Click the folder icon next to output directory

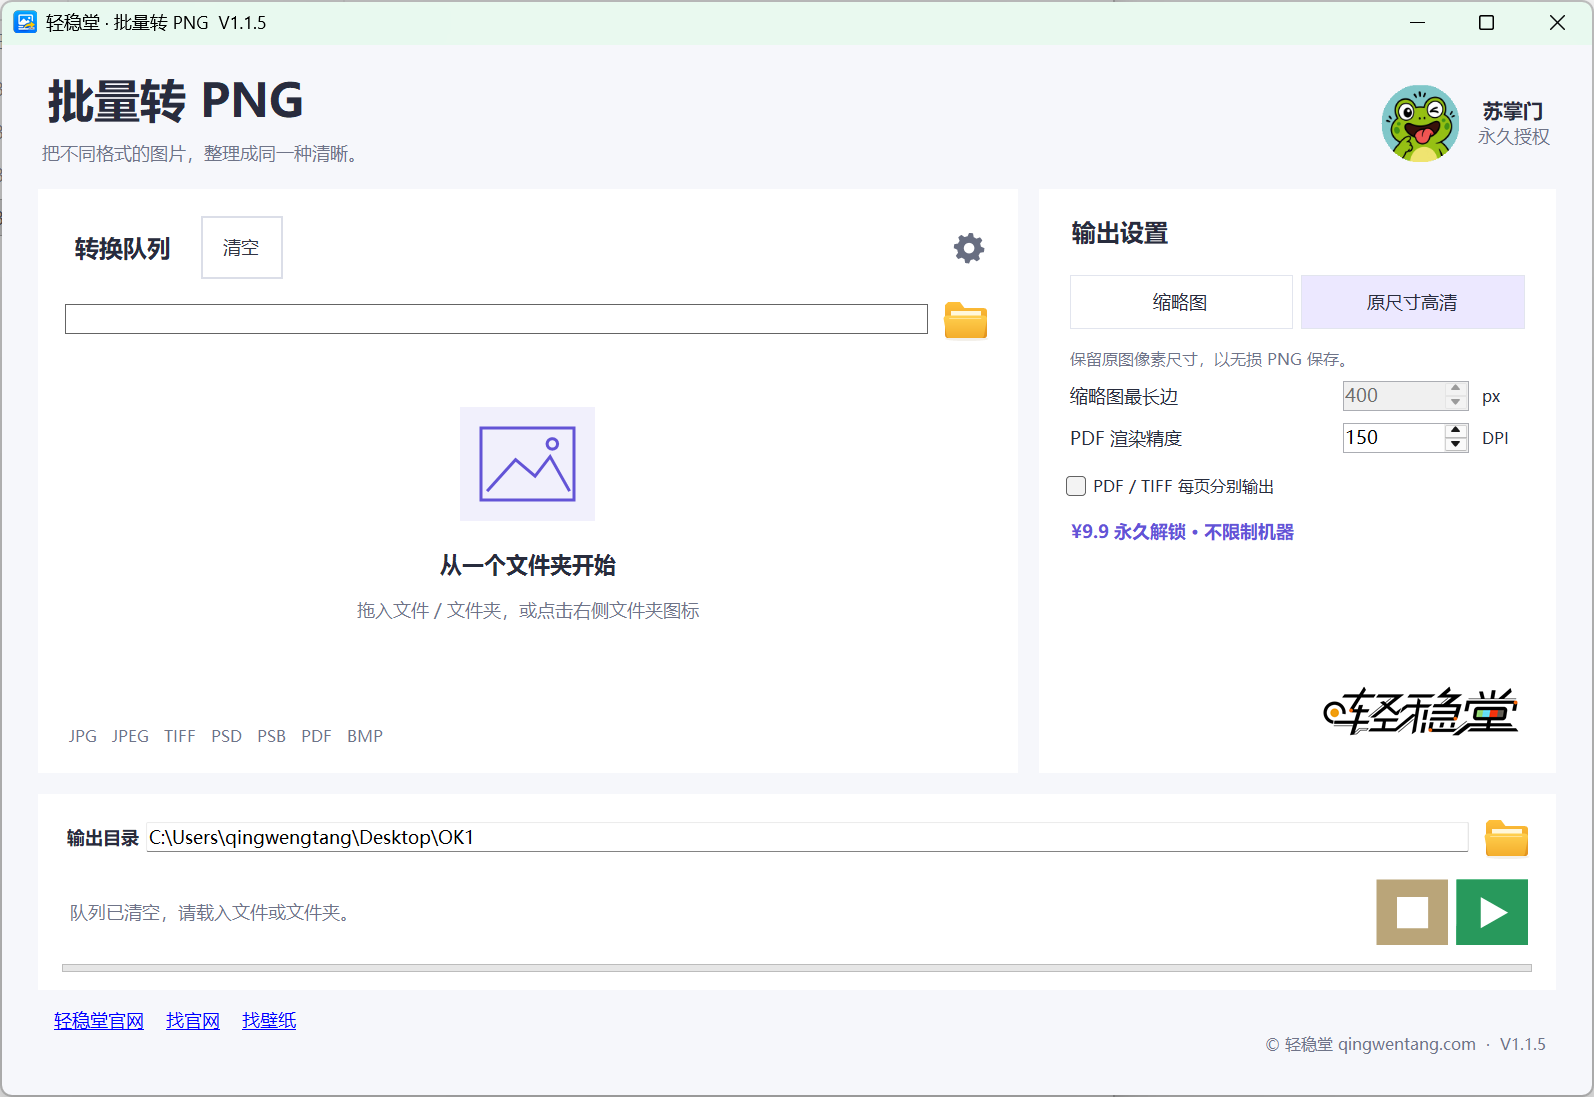tap(1506, 838)
